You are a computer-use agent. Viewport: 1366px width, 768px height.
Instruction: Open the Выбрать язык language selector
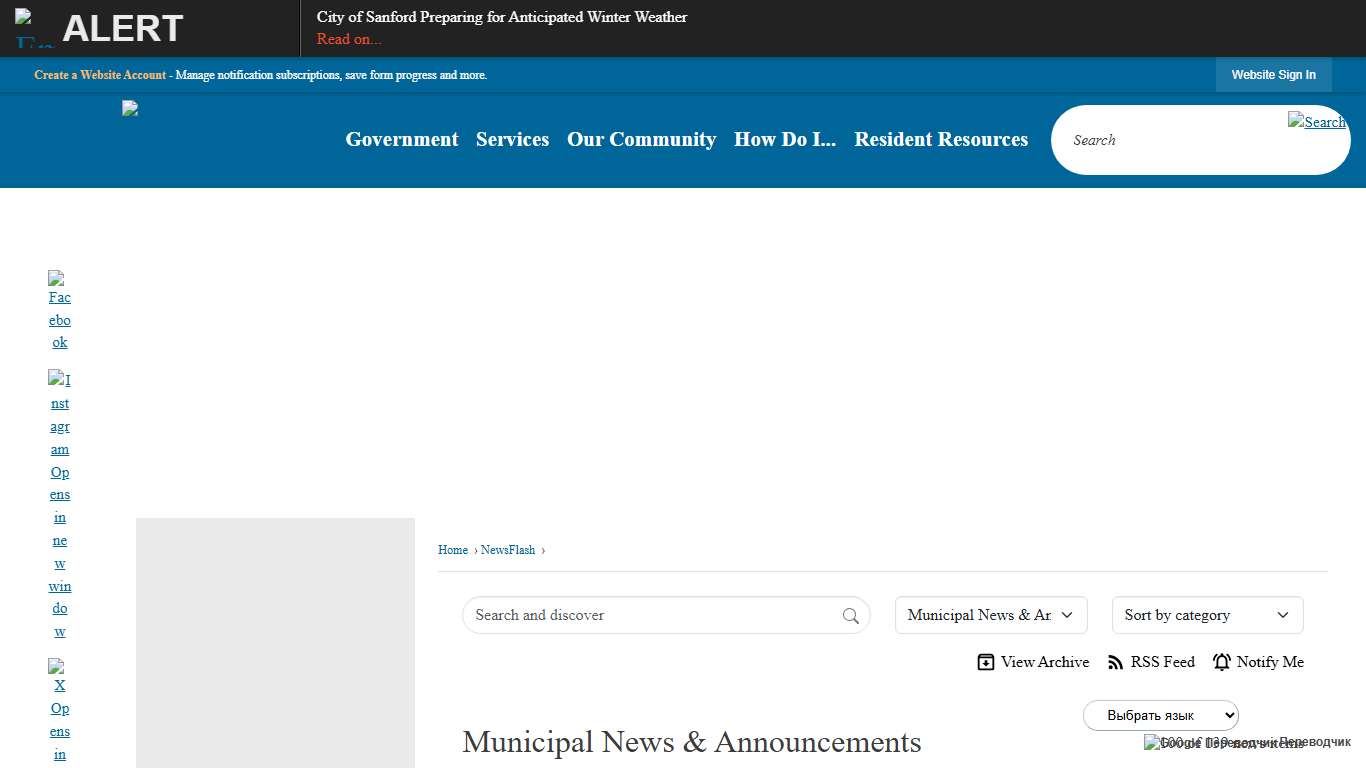point(1160,715)
